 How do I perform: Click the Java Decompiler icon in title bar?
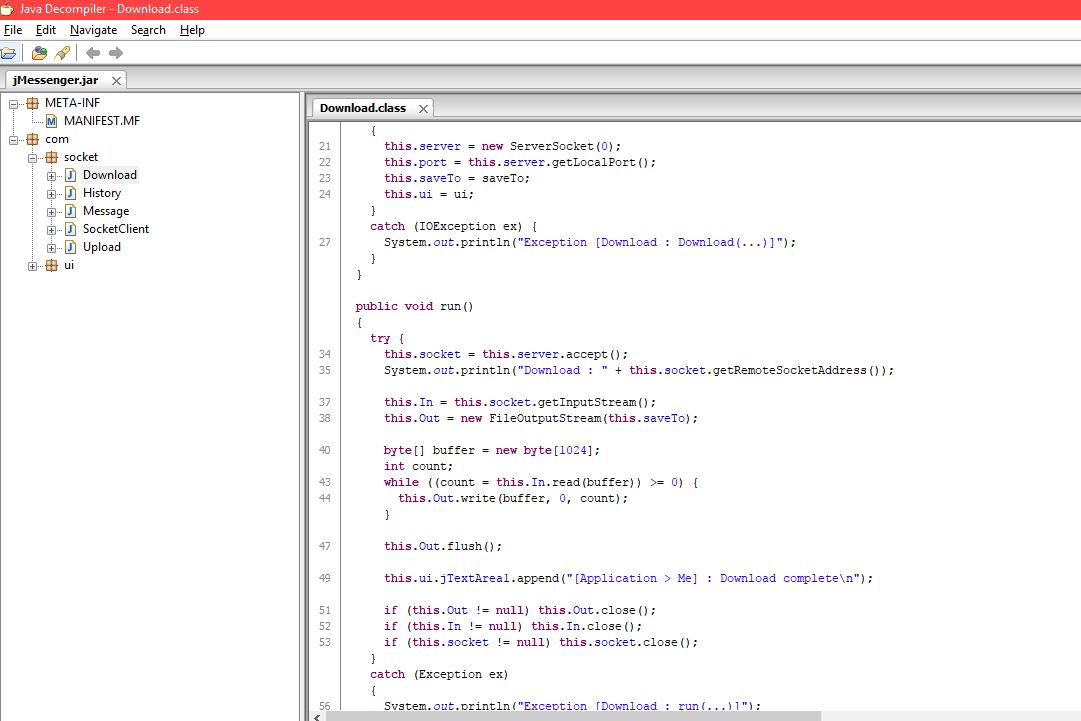coord(9,8)
